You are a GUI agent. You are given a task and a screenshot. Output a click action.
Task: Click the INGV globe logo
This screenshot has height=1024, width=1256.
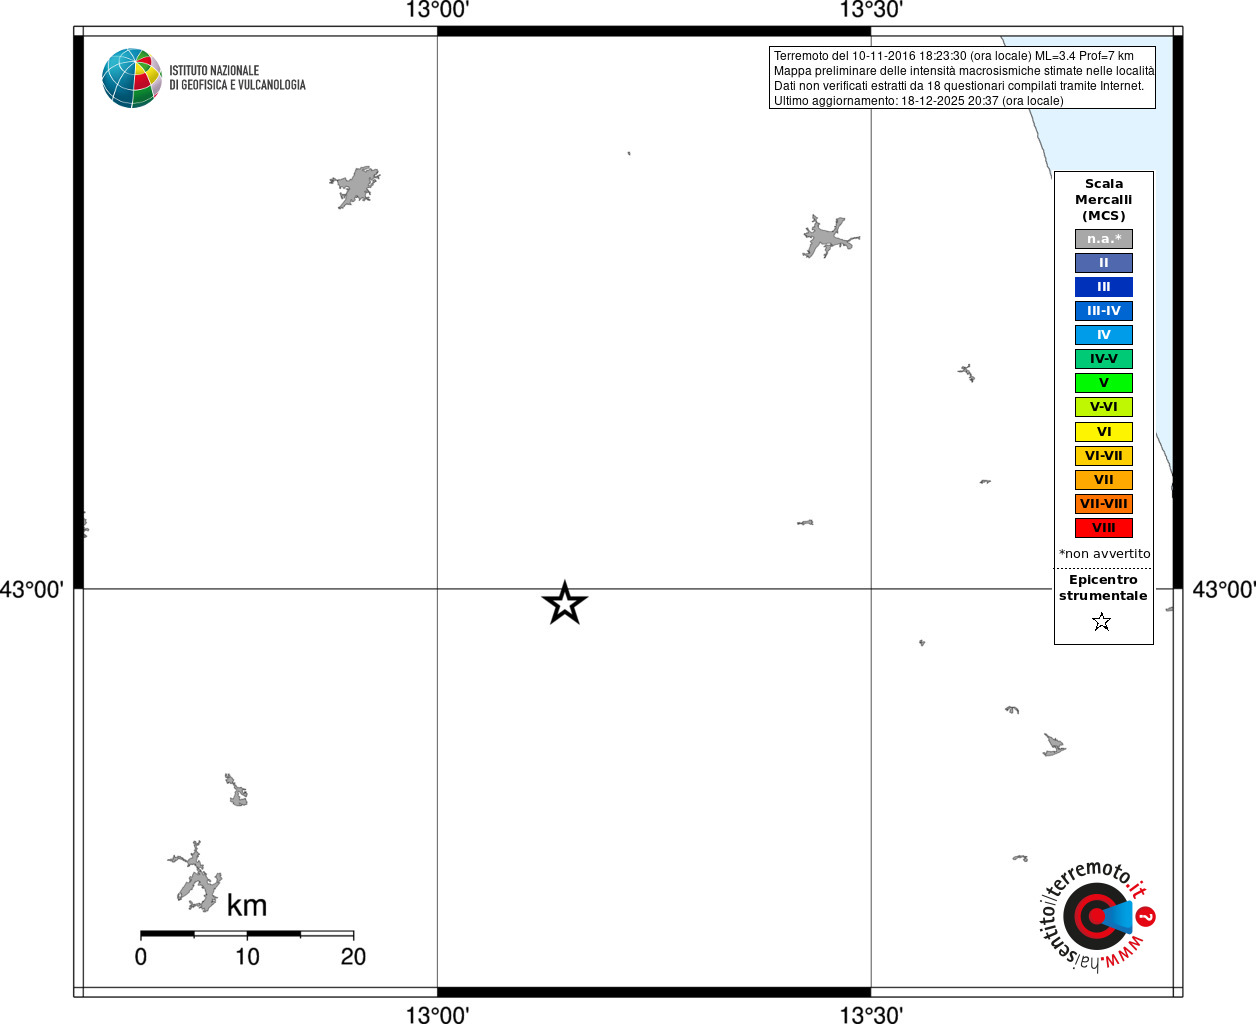132,78
